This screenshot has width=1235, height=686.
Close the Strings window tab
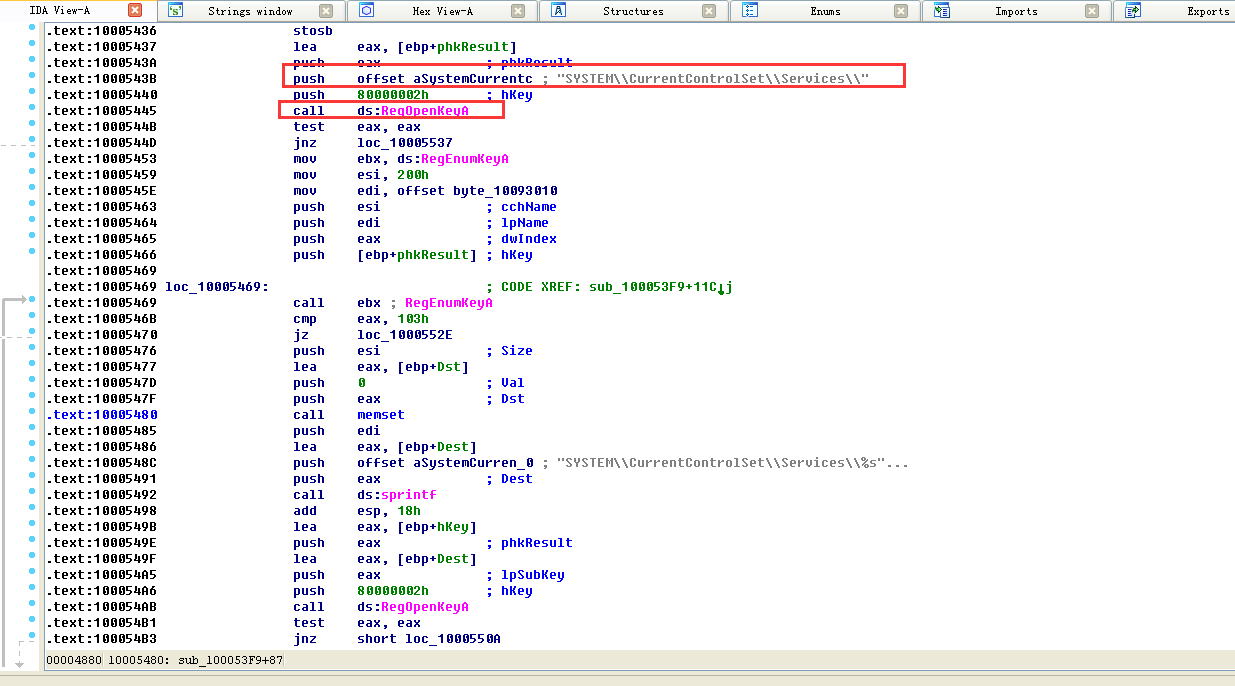[x=326, y=11]
